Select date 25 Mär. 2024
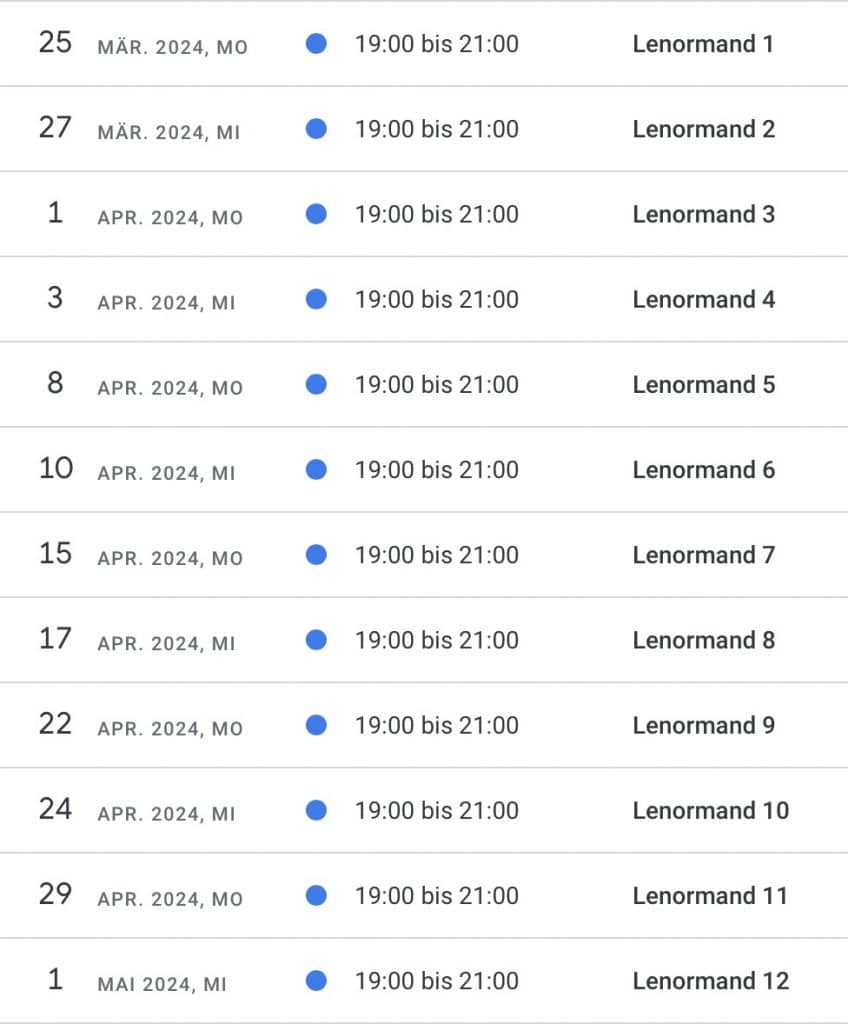Viewport: 848px width, 1024px height. 55,43
